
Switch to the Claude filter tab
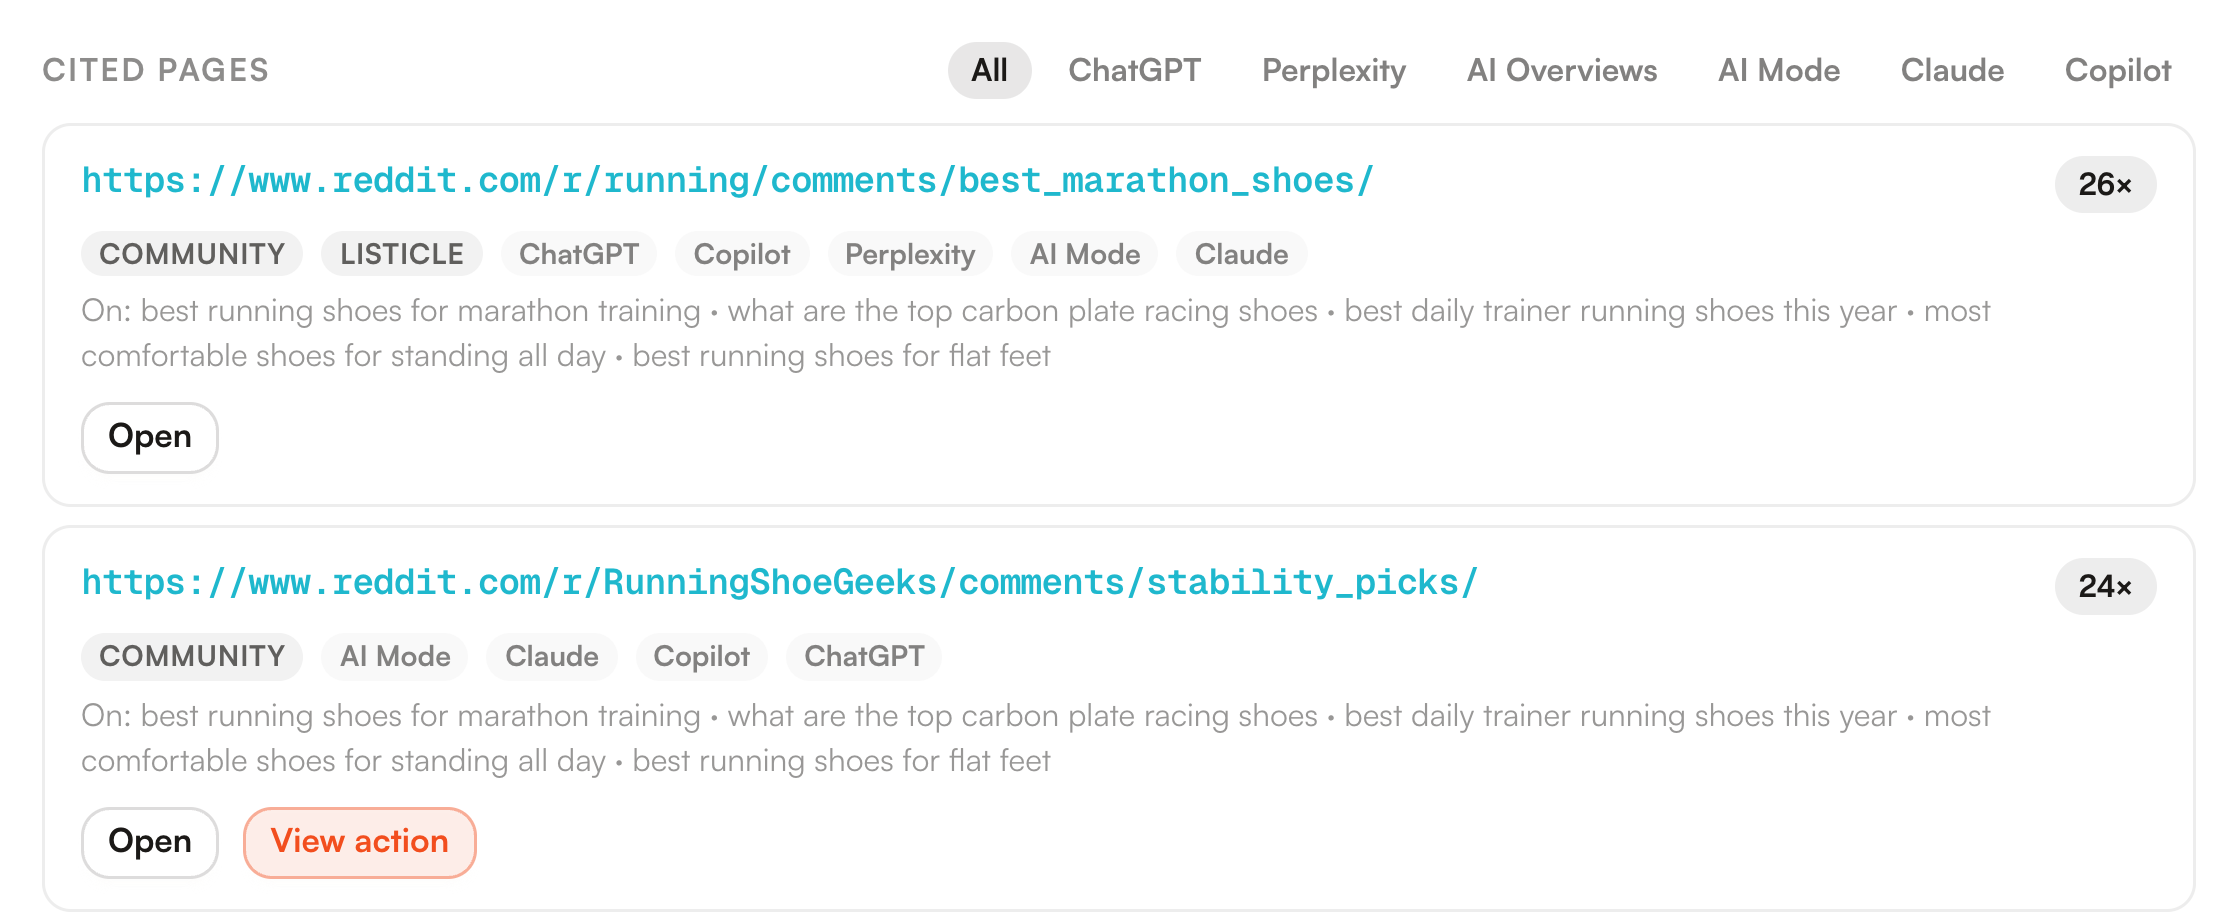[1951, 70]
